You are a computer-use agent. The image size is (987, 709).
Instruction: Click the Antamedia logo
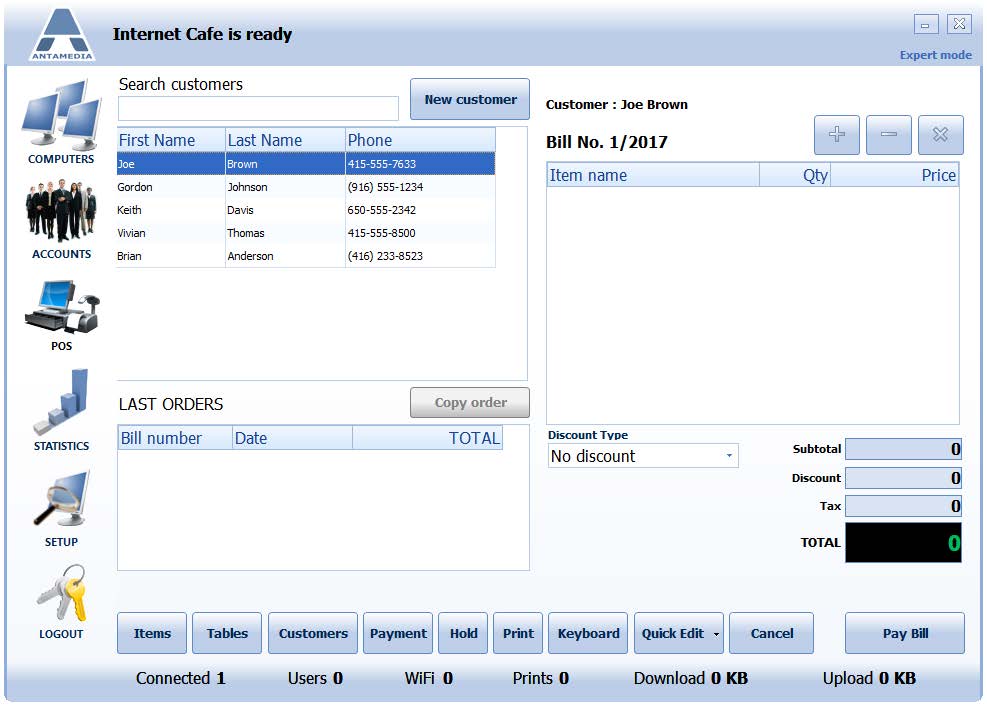pos(62,35)
